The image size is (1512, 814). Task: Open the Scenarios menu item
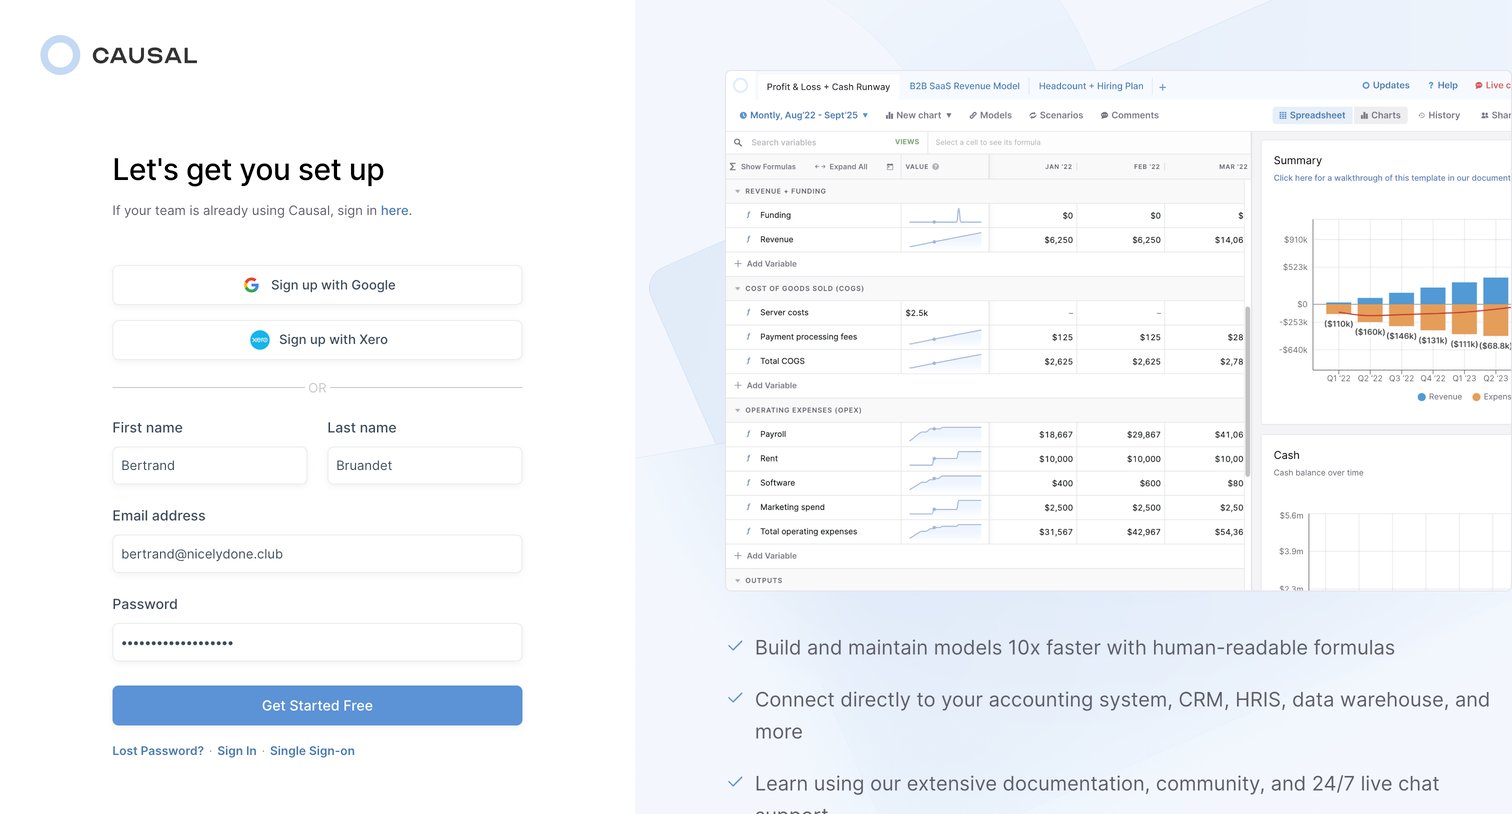tap(1056, 116)
